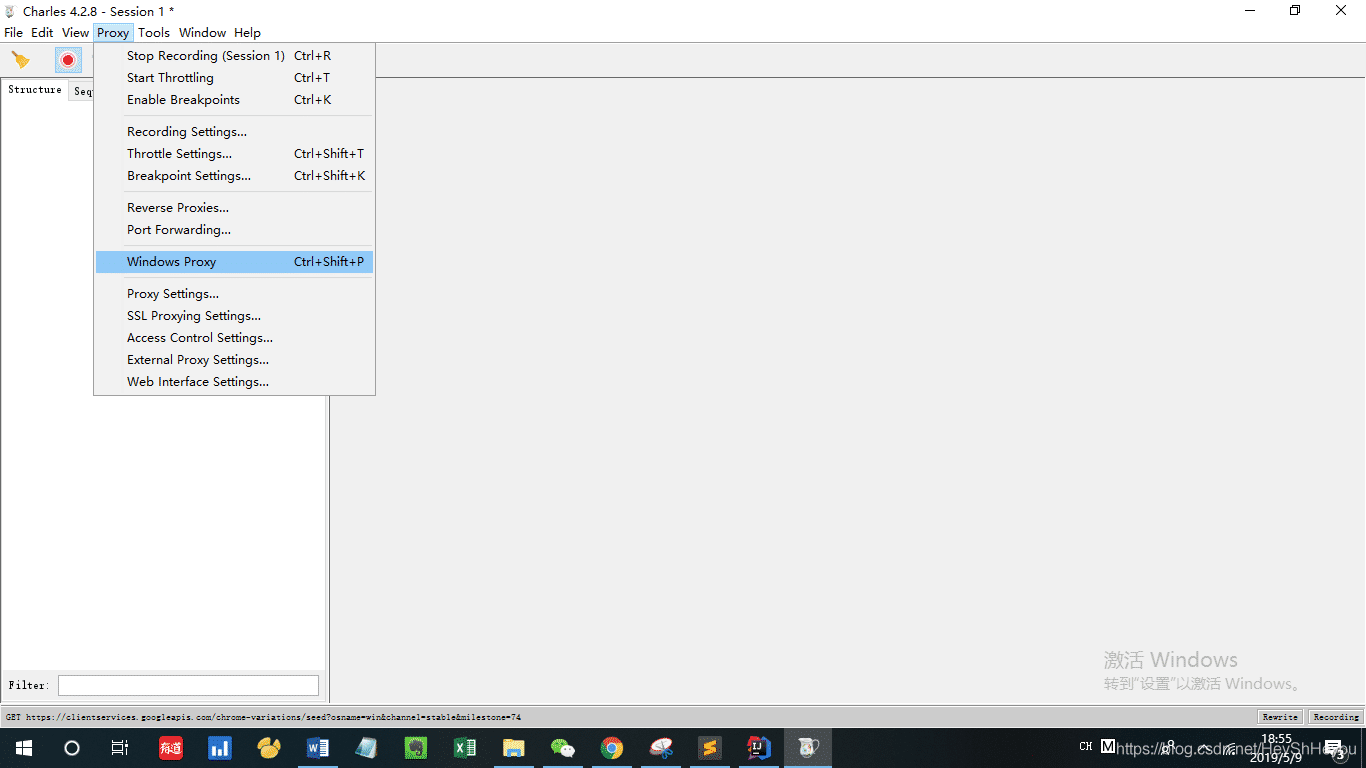Image resolution: width=1366 pixels, height=768 pixels.
Task: Switch to the Structure tab
Action: tap(35, 90)
